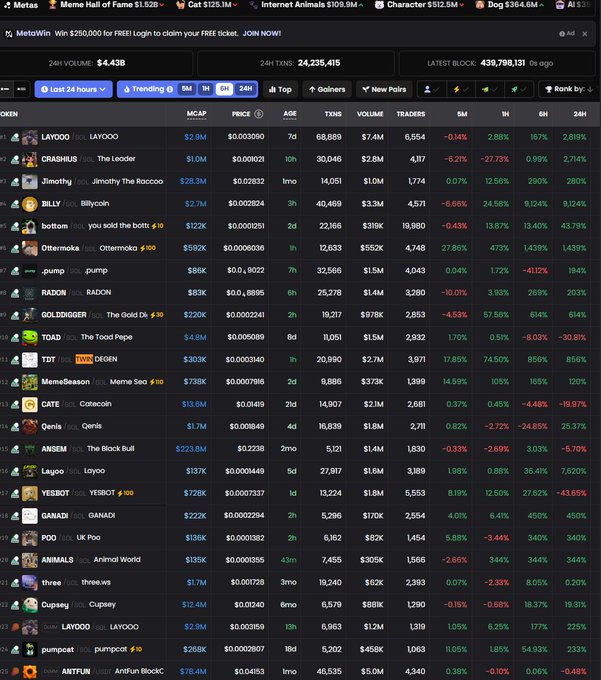Sort table by 24H change column header
Viewport: 601px width, 680px height.
pyautogui.click(x=580, y=114)
